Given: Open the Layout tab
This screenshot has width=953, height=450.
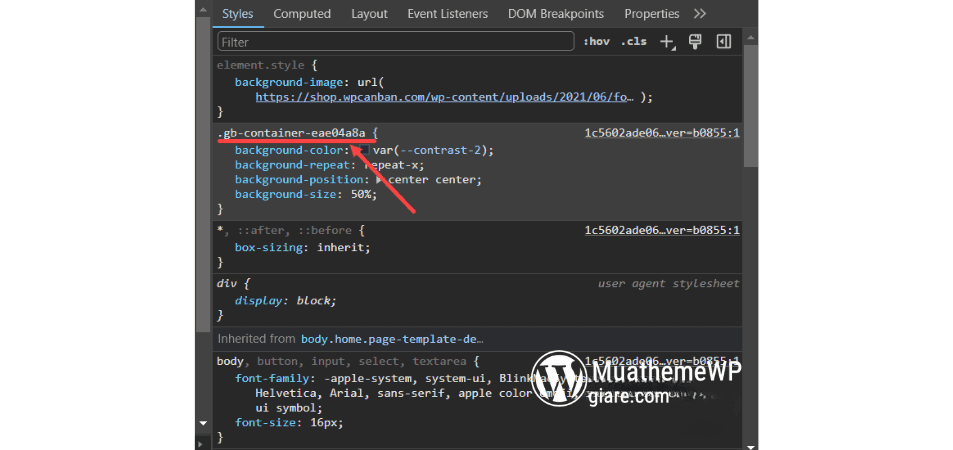Looking at the screenshot, I should 369,14.
